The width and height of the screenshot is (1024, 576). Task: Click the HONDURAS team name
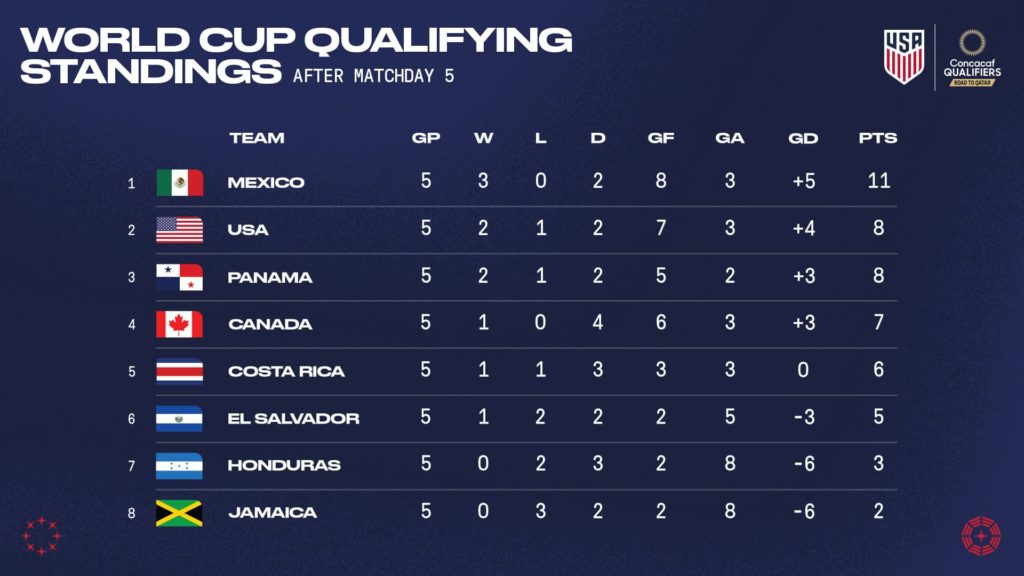[284, 465]
